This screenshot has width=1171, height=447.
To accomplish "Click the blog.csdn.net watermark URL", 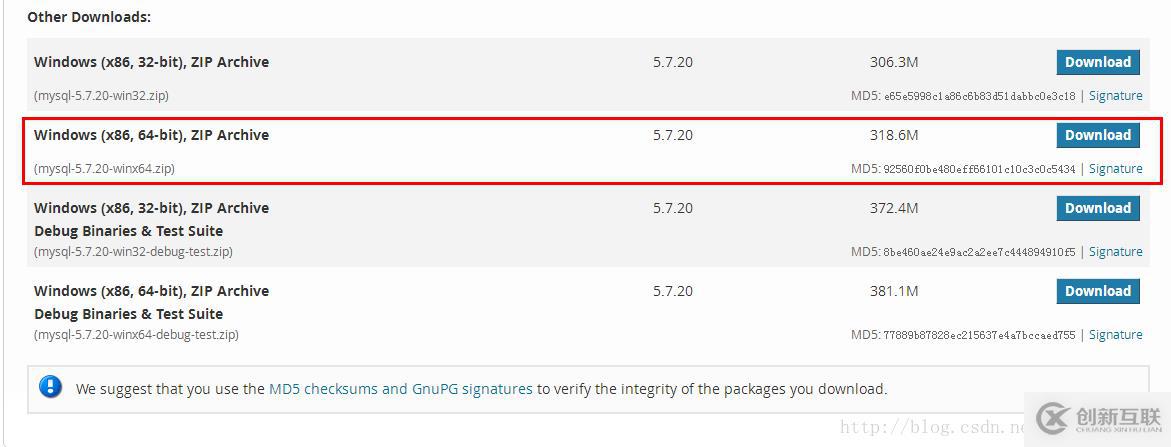I will (x=934, y=427).
